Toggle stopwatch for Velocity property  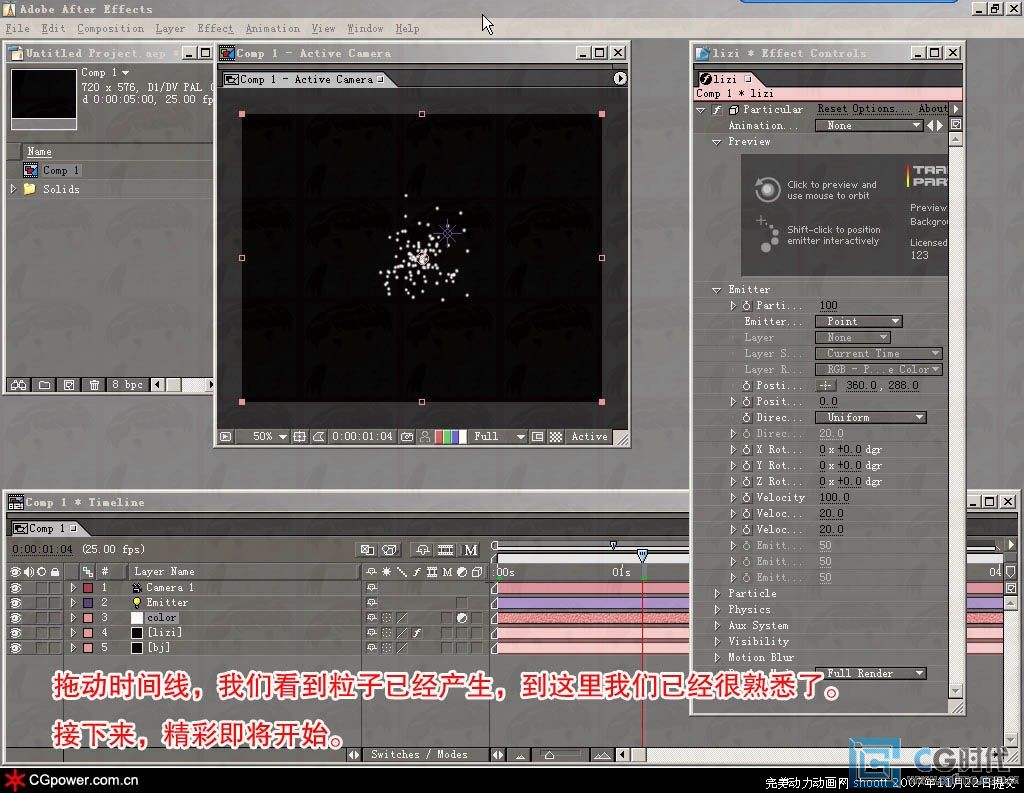click(746, 498)
